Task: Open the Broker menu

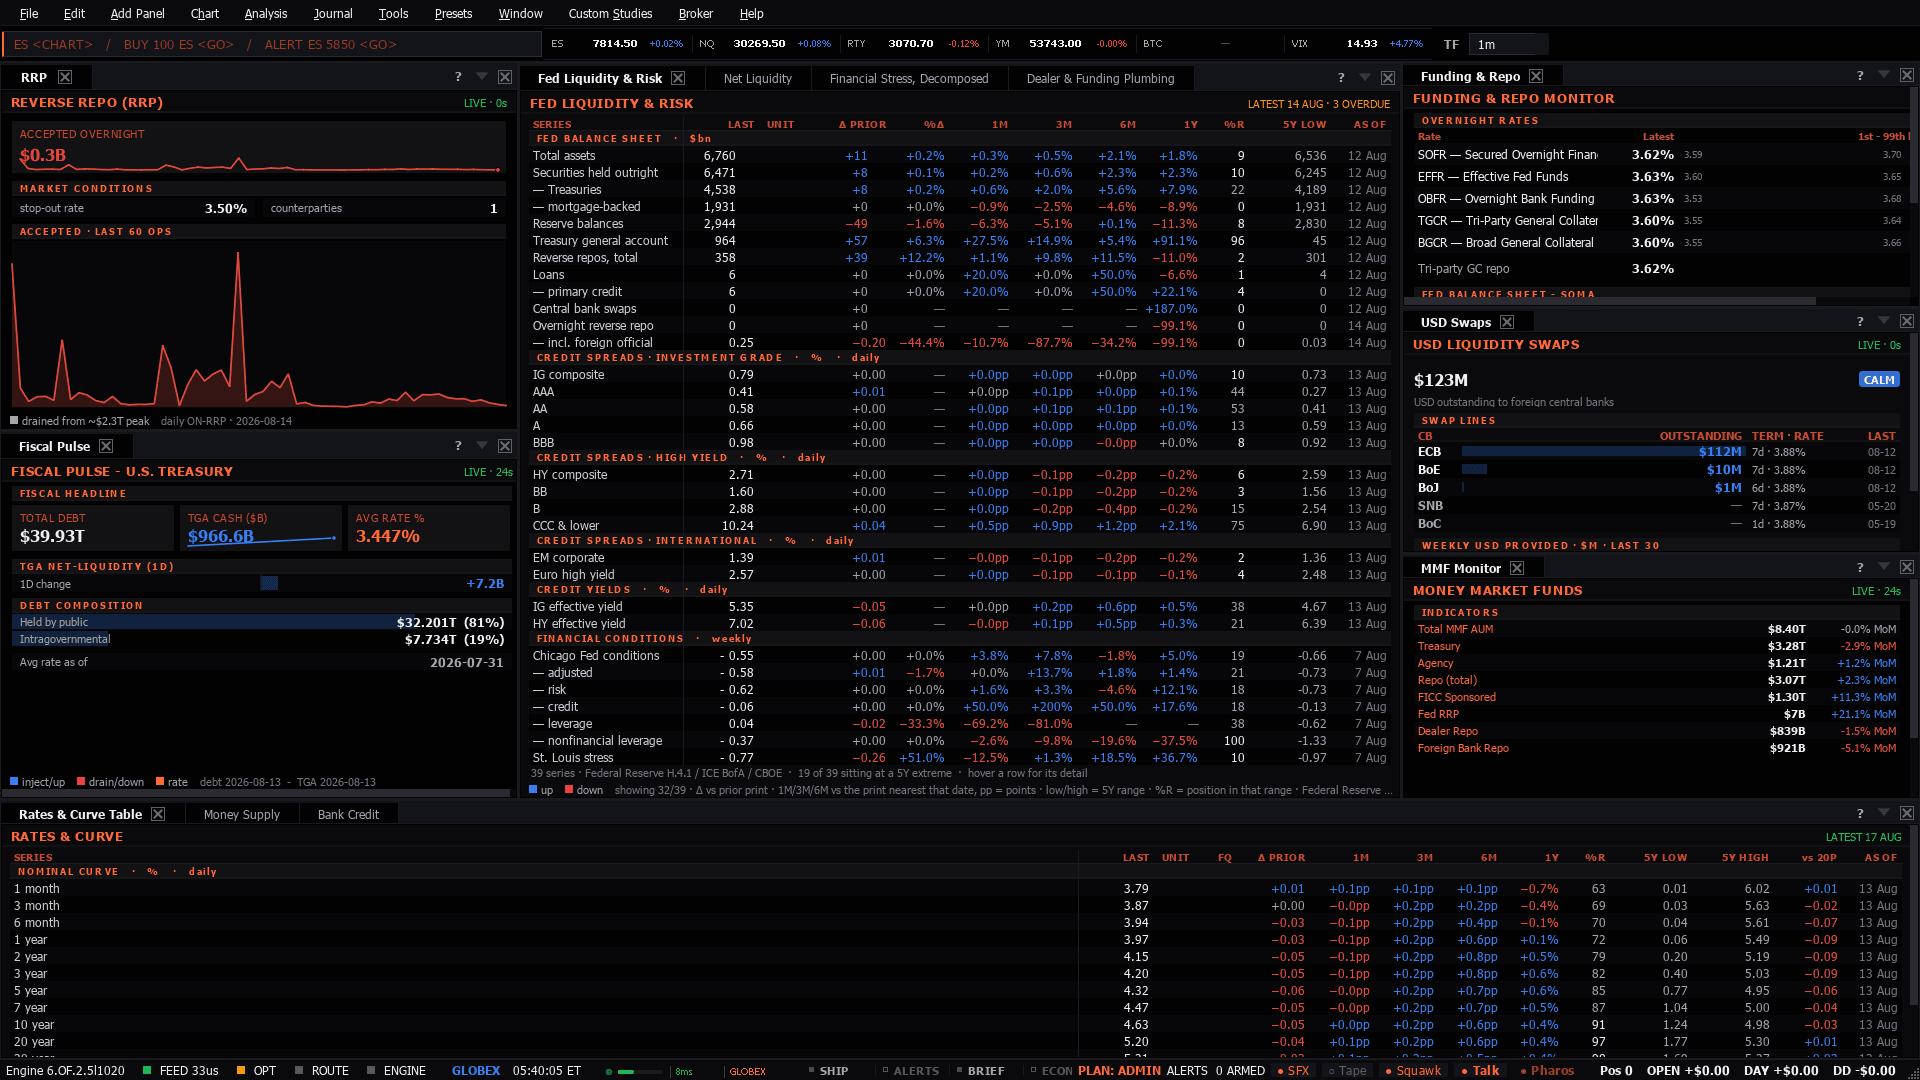Action: tap(695, 13)
